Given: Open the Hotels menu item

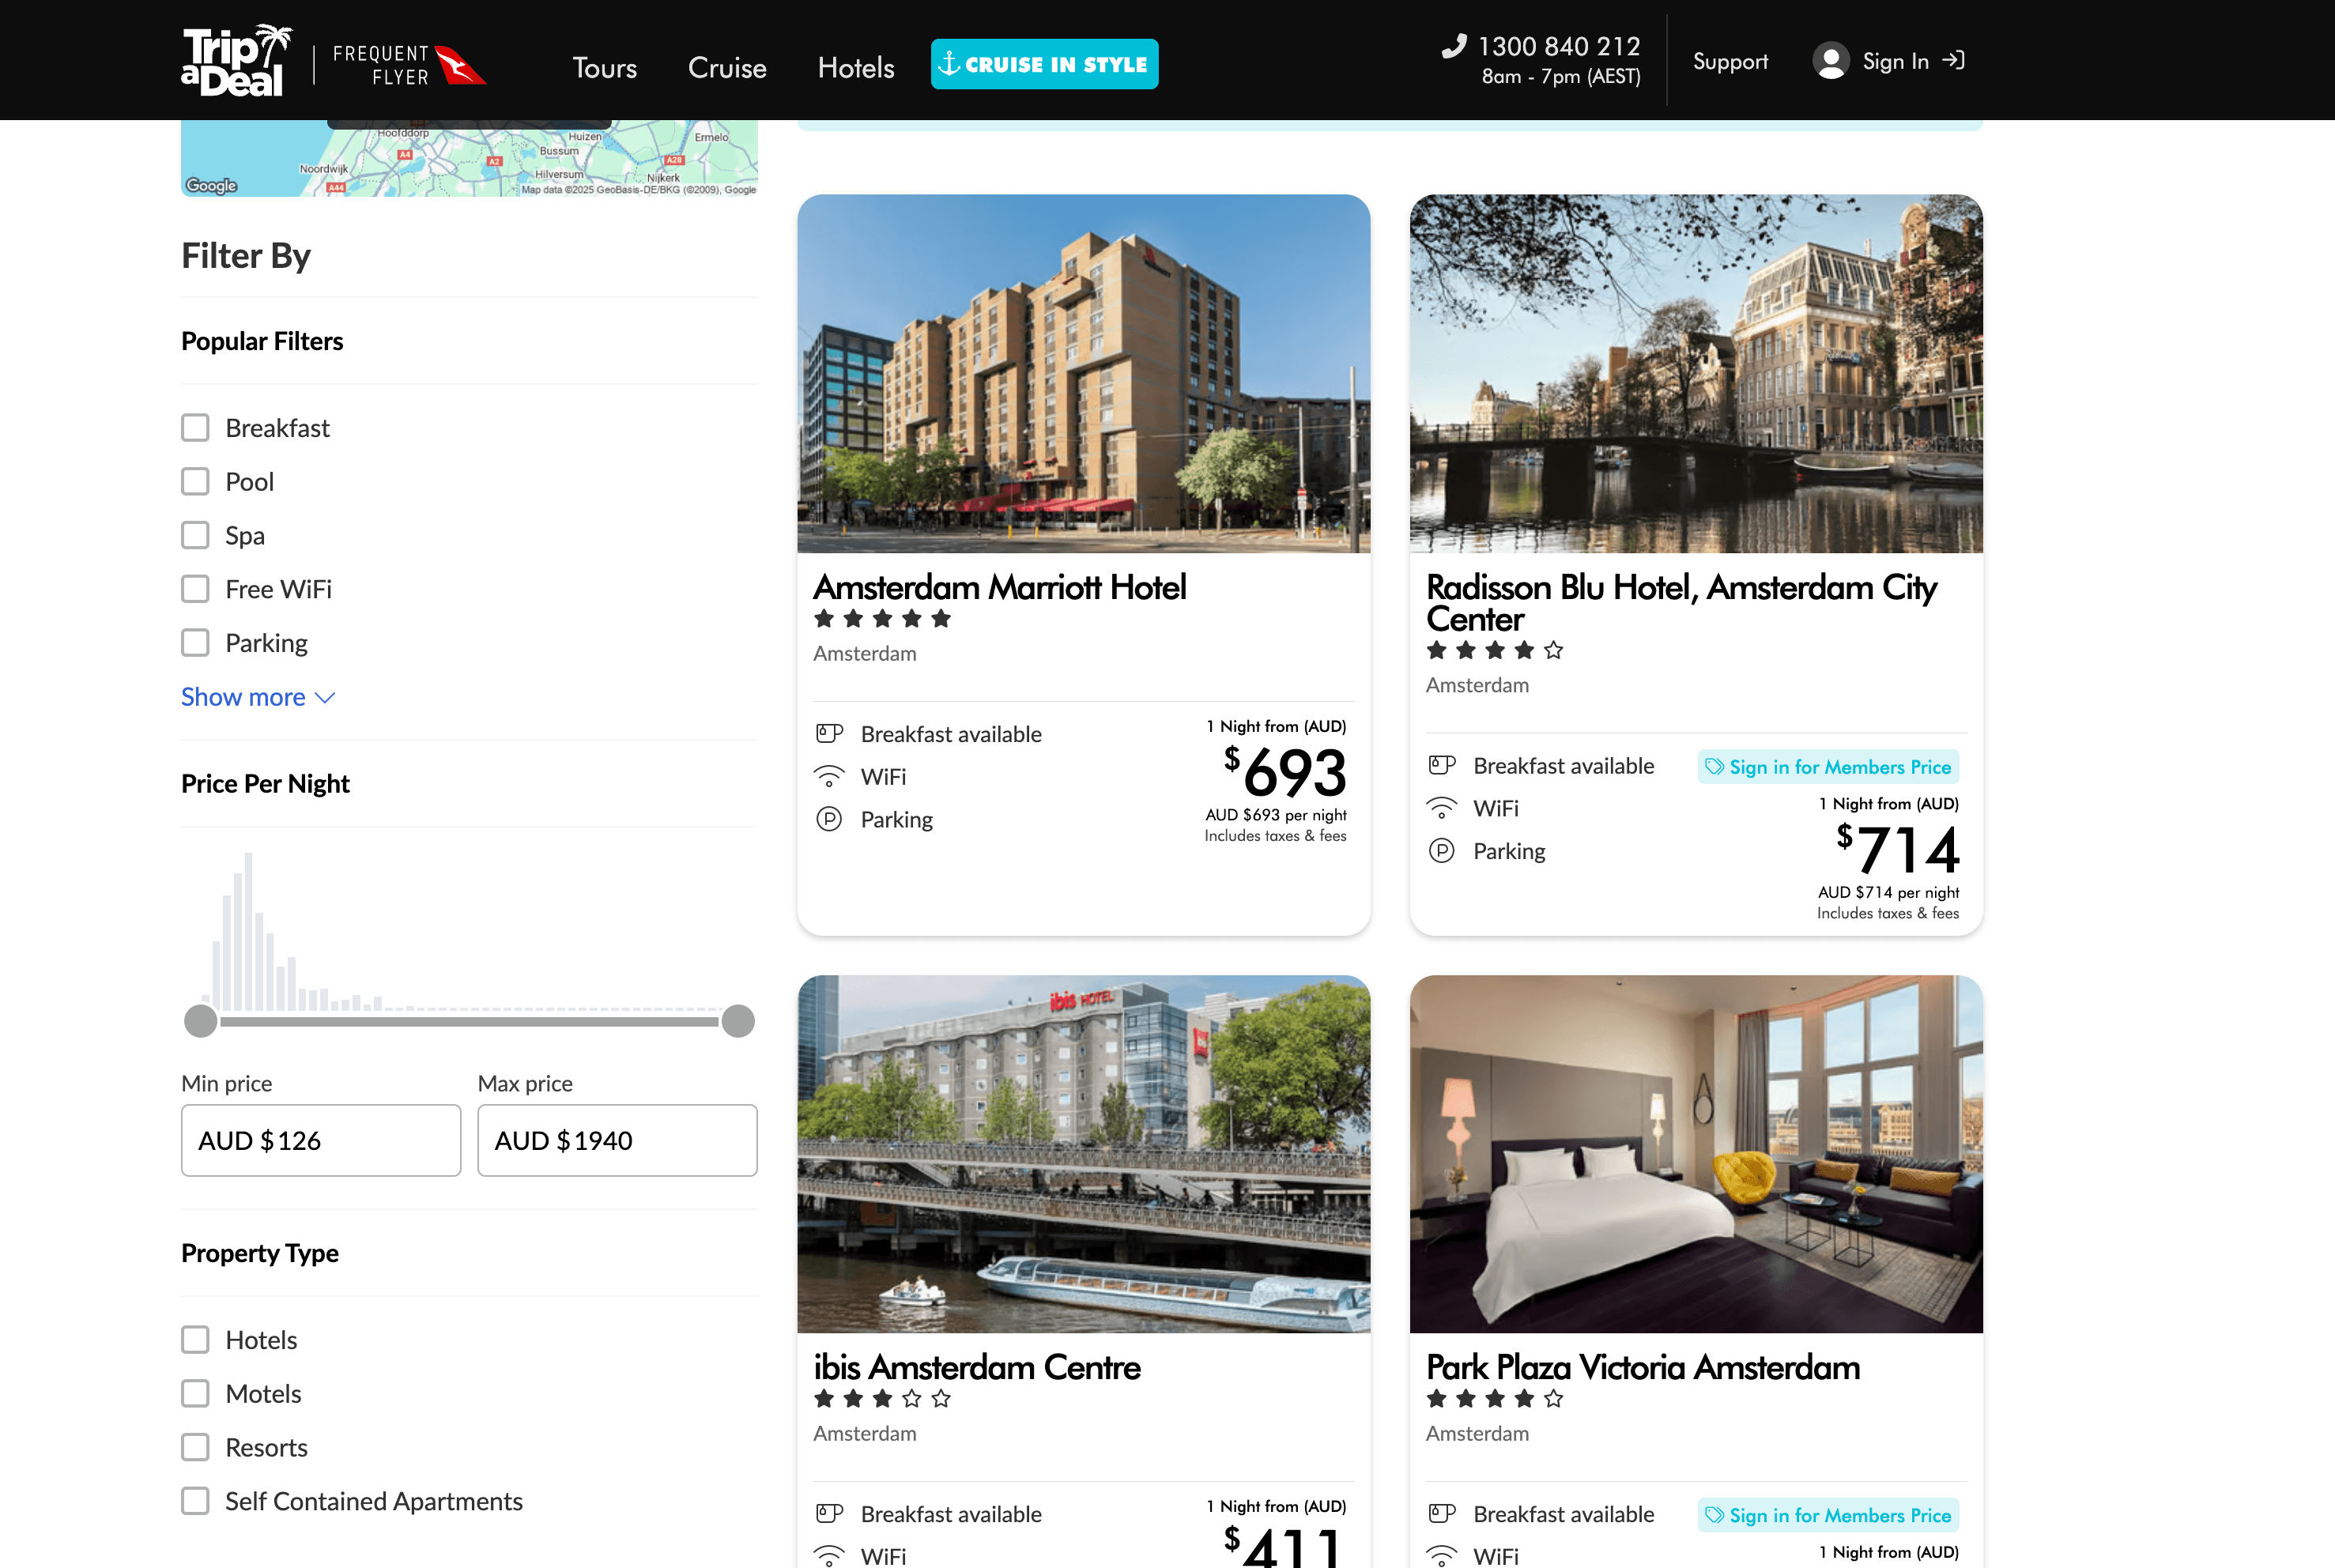Looking at the screenshot, I should [x=855, y=67].
